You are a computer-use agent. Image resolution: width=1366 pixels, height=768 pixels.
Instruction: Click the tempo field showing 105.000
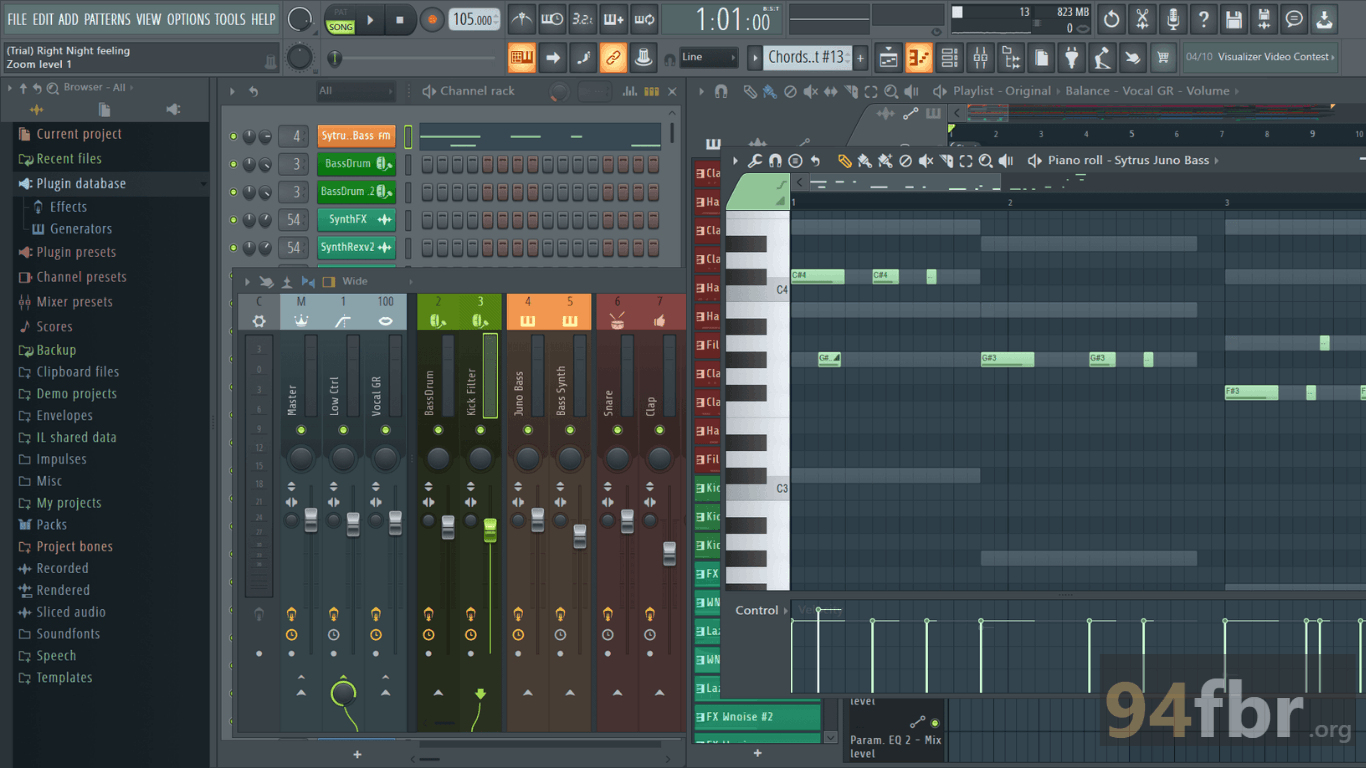(474, 19)
